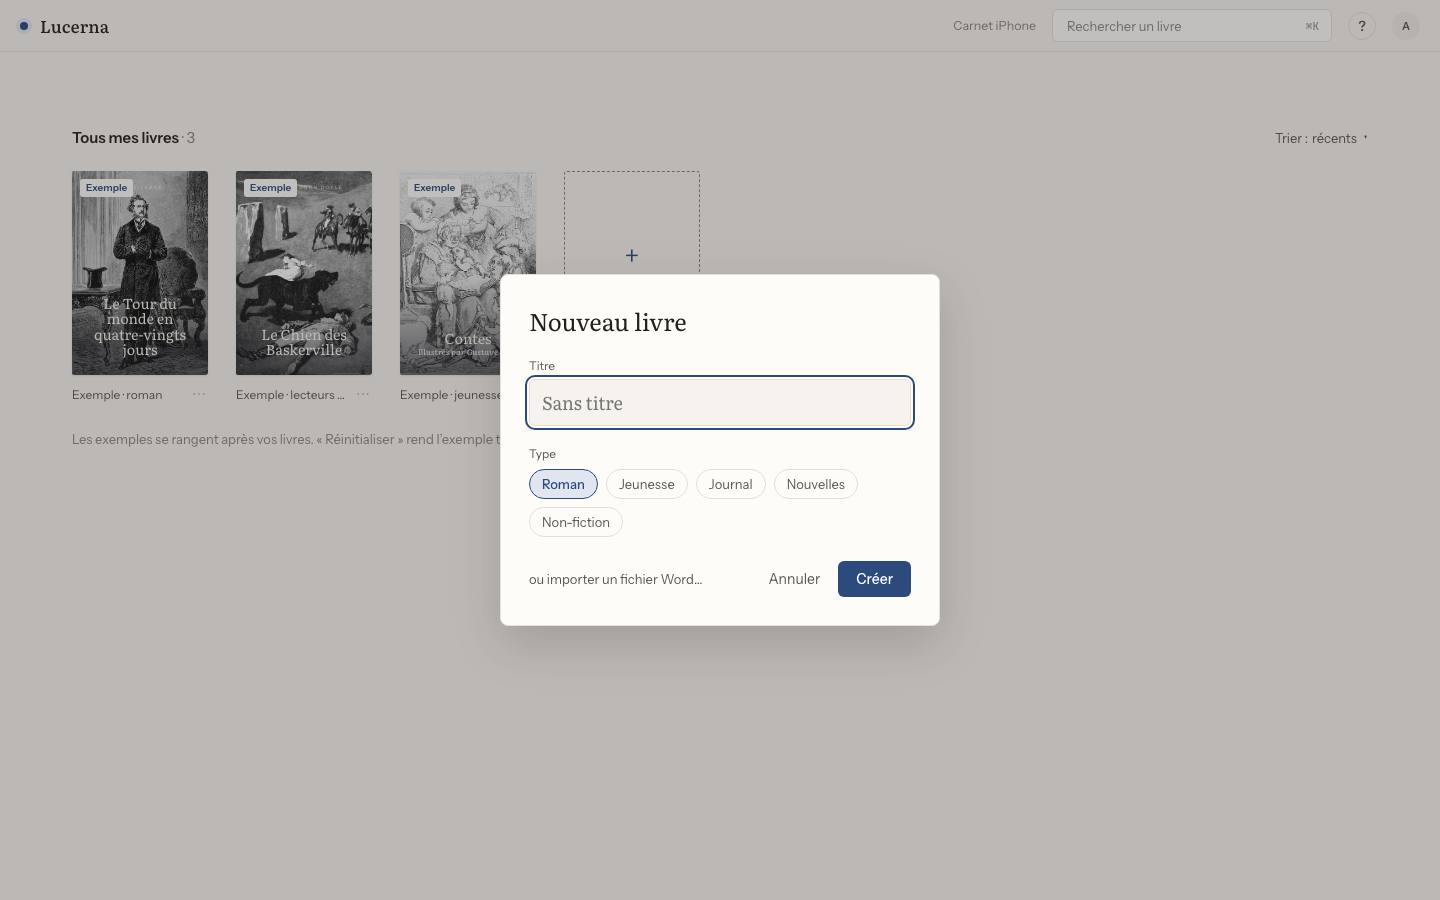The image size is (1440, 900).
Task: Click the Nouveau livre dialog heading
Action: tap(608, 322)
